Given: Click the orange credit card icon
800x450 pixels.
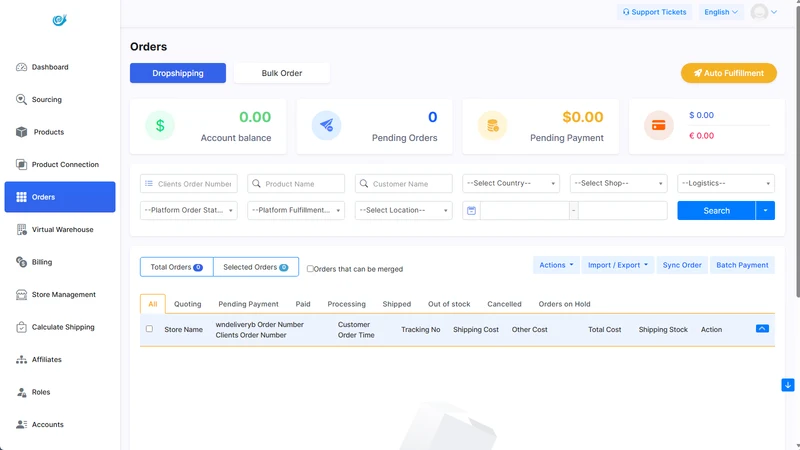Looking at the screenshot, I should coord(659,126).
